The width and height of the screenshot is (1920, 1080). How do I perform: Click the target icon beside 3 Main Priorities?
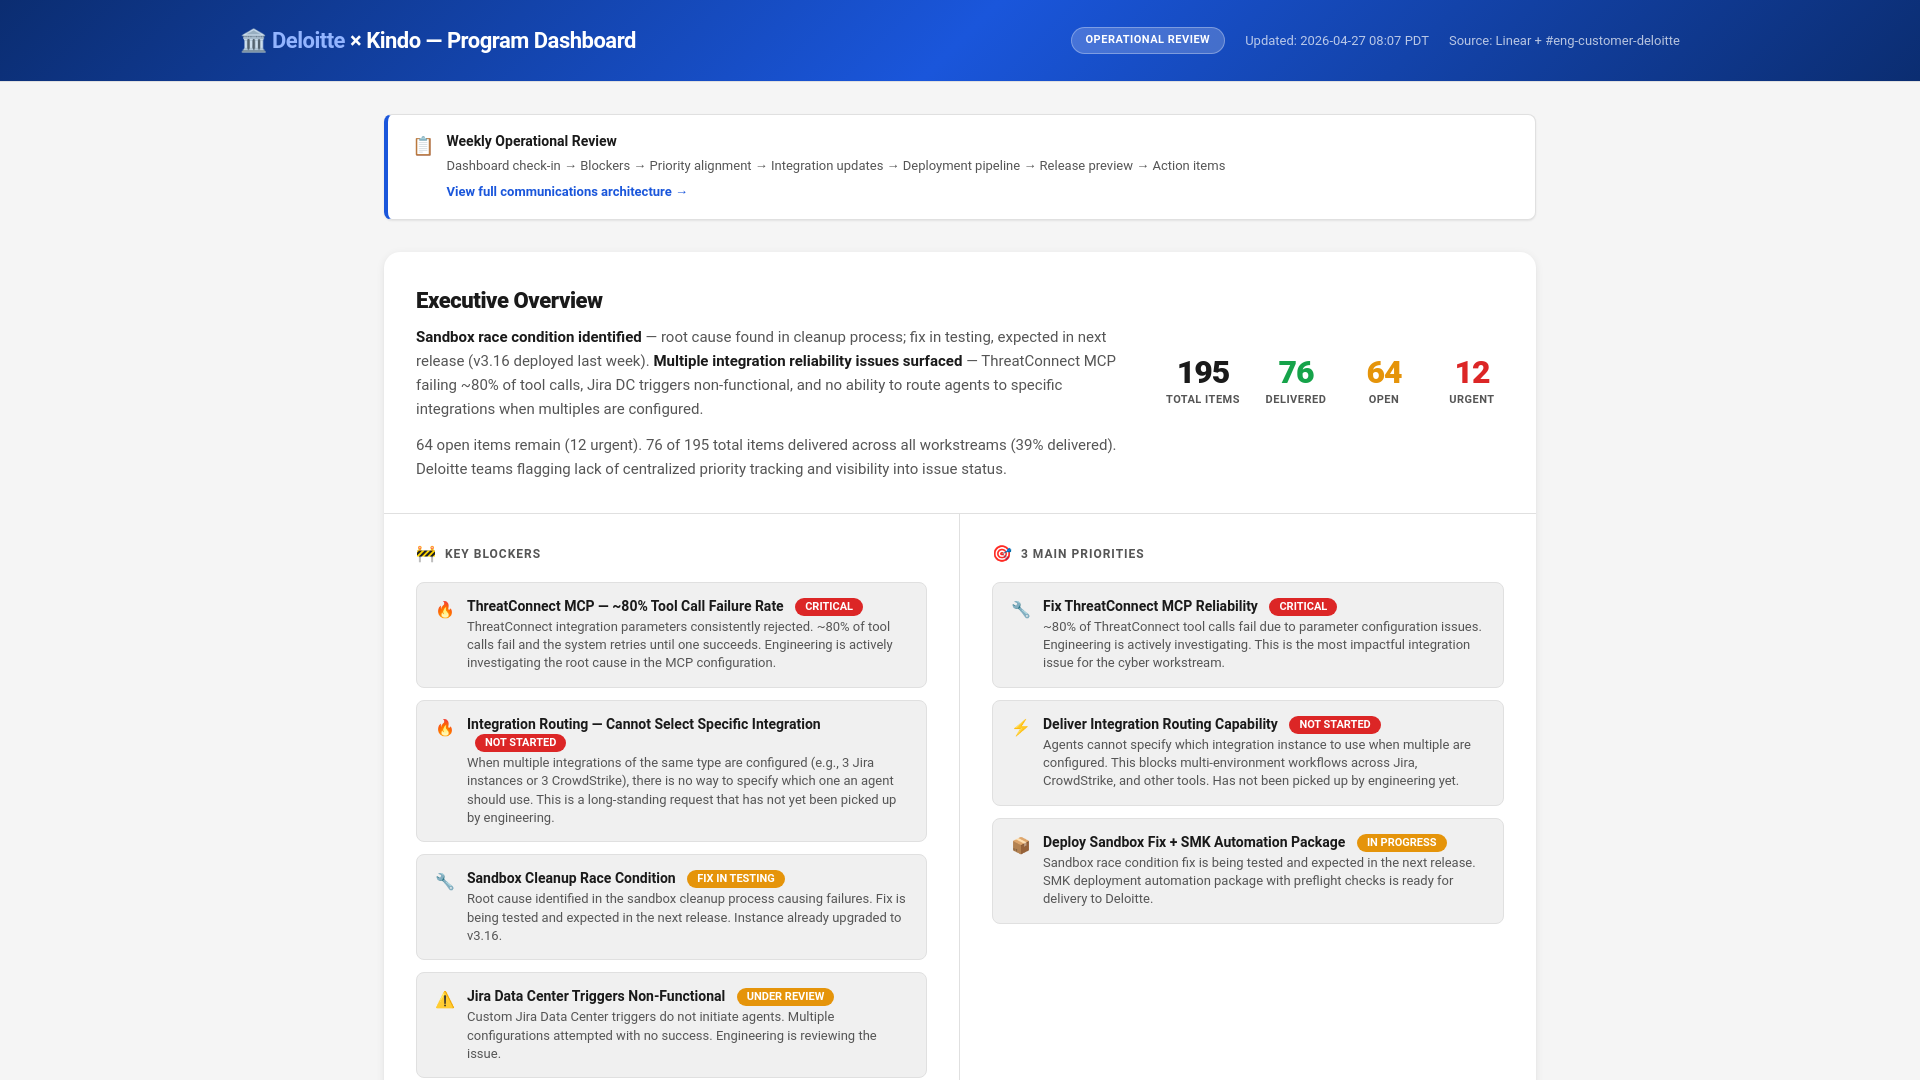point(1002,554)
